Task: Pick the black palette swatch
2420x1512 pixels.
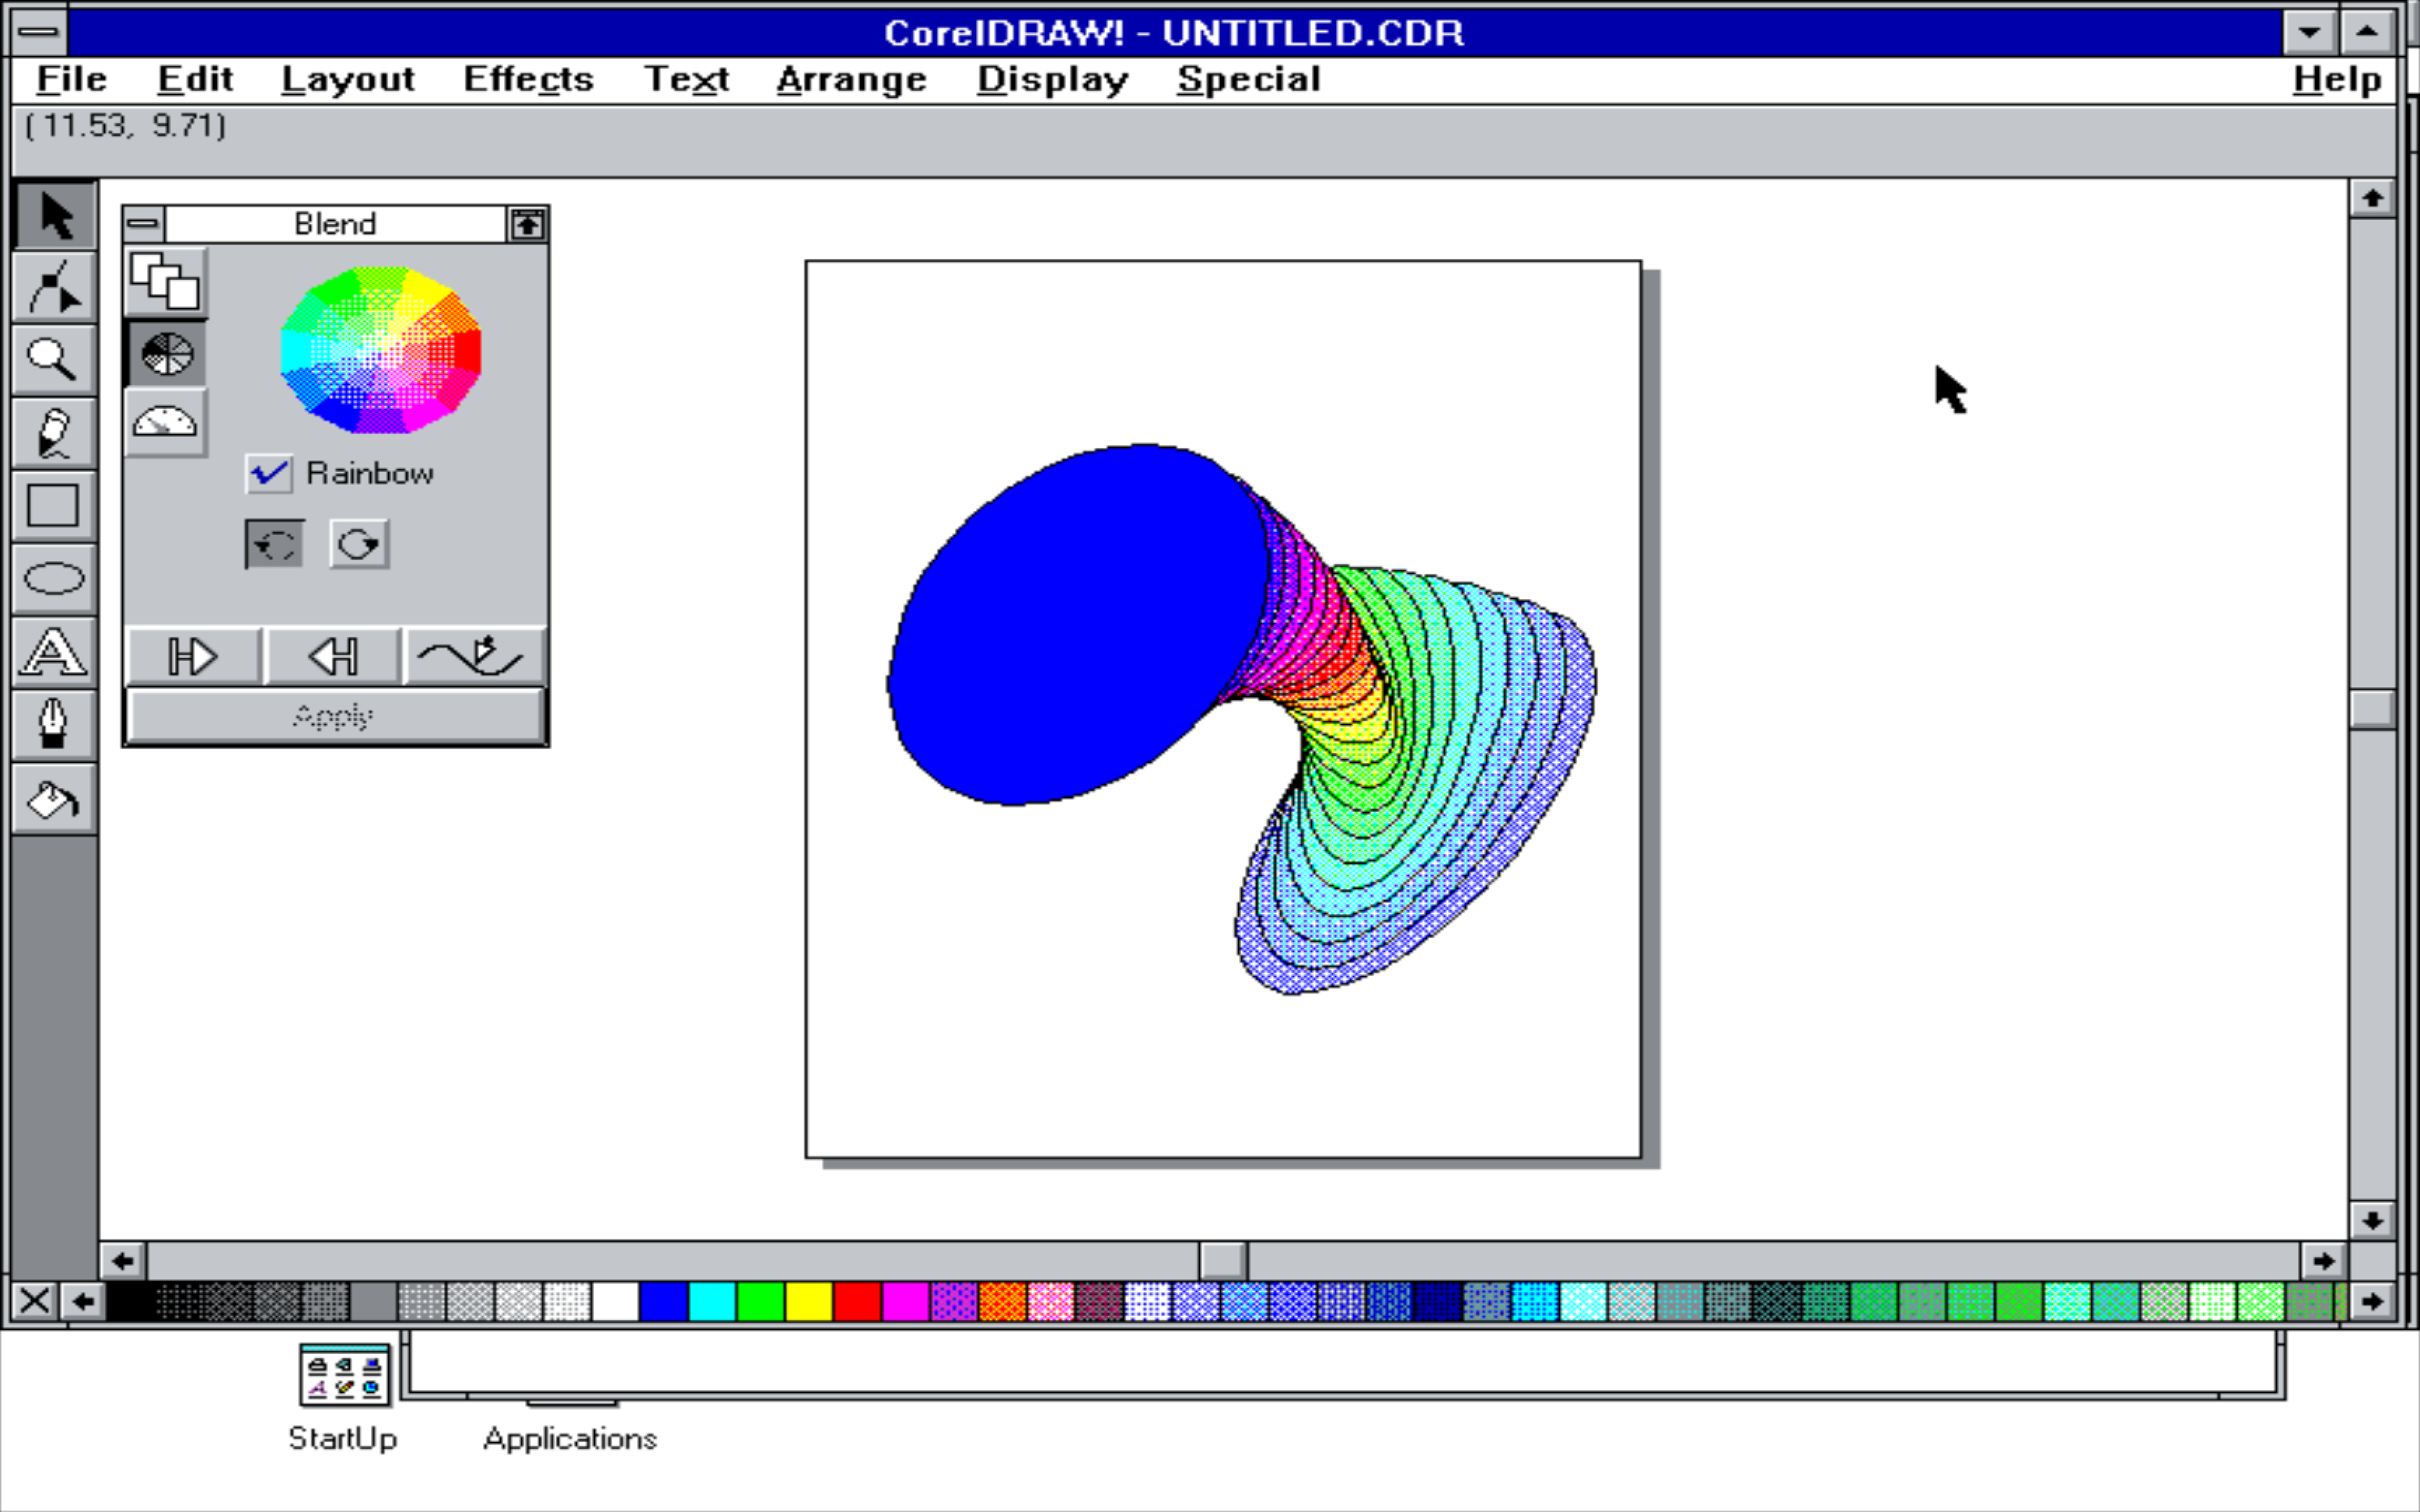Action: [131, 1301]
